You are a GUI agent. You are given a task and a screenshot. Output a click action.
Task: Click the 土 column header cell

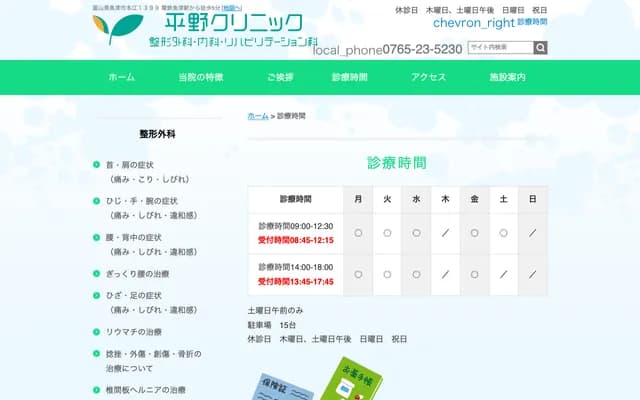[504, 199]
